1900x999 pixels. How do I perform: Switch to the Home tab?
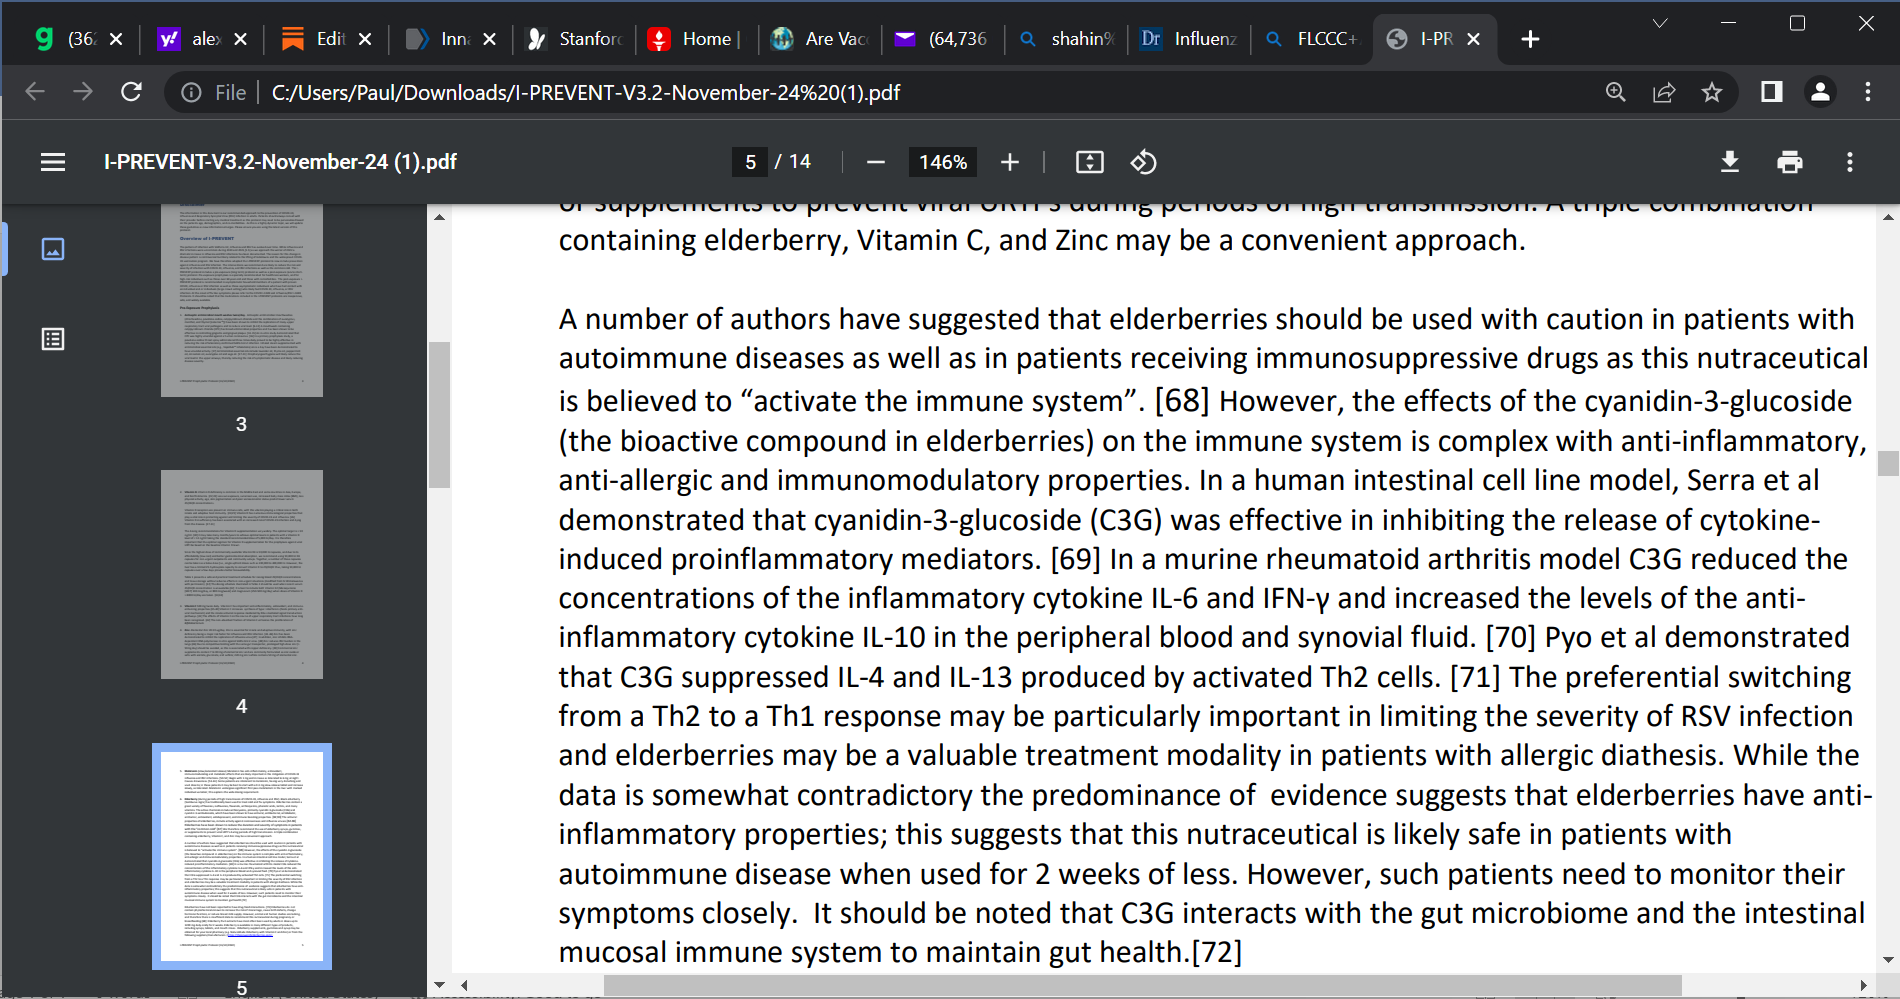coord(696,39)
